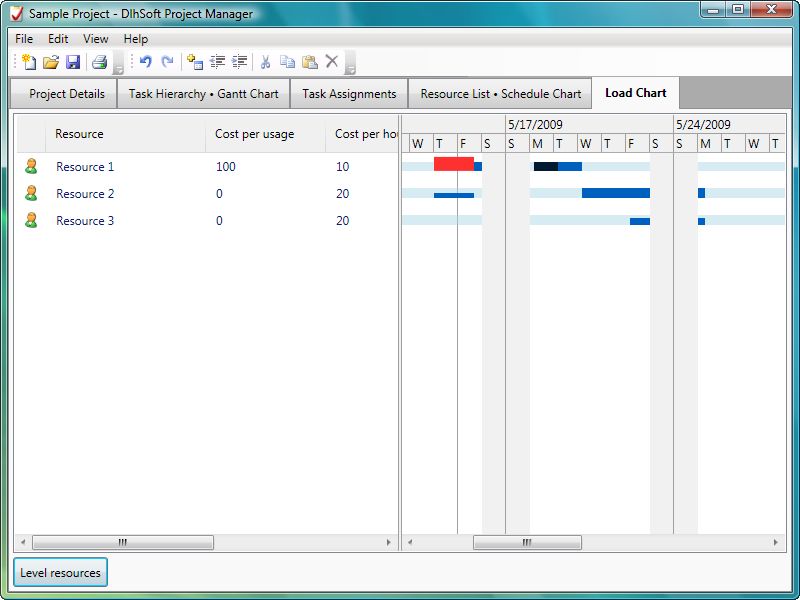Click the chart horizontal scrollbar thumb
This screenshot has width=800, height=600.
pyautogui.click(x=528, y=542)
